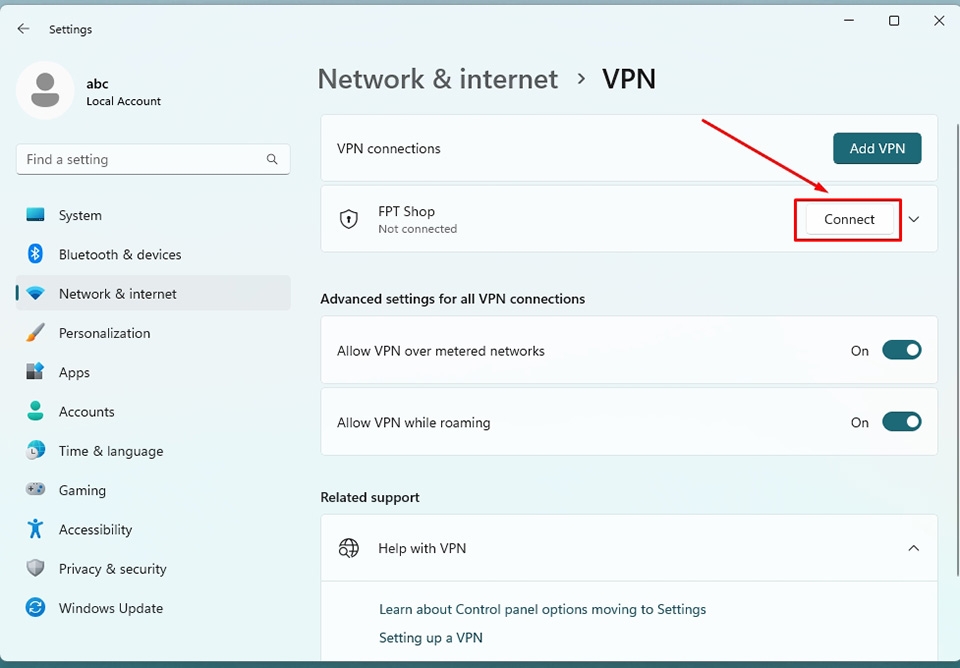Expand the FPT Shop VPN connection details

(x=913, y=219)
